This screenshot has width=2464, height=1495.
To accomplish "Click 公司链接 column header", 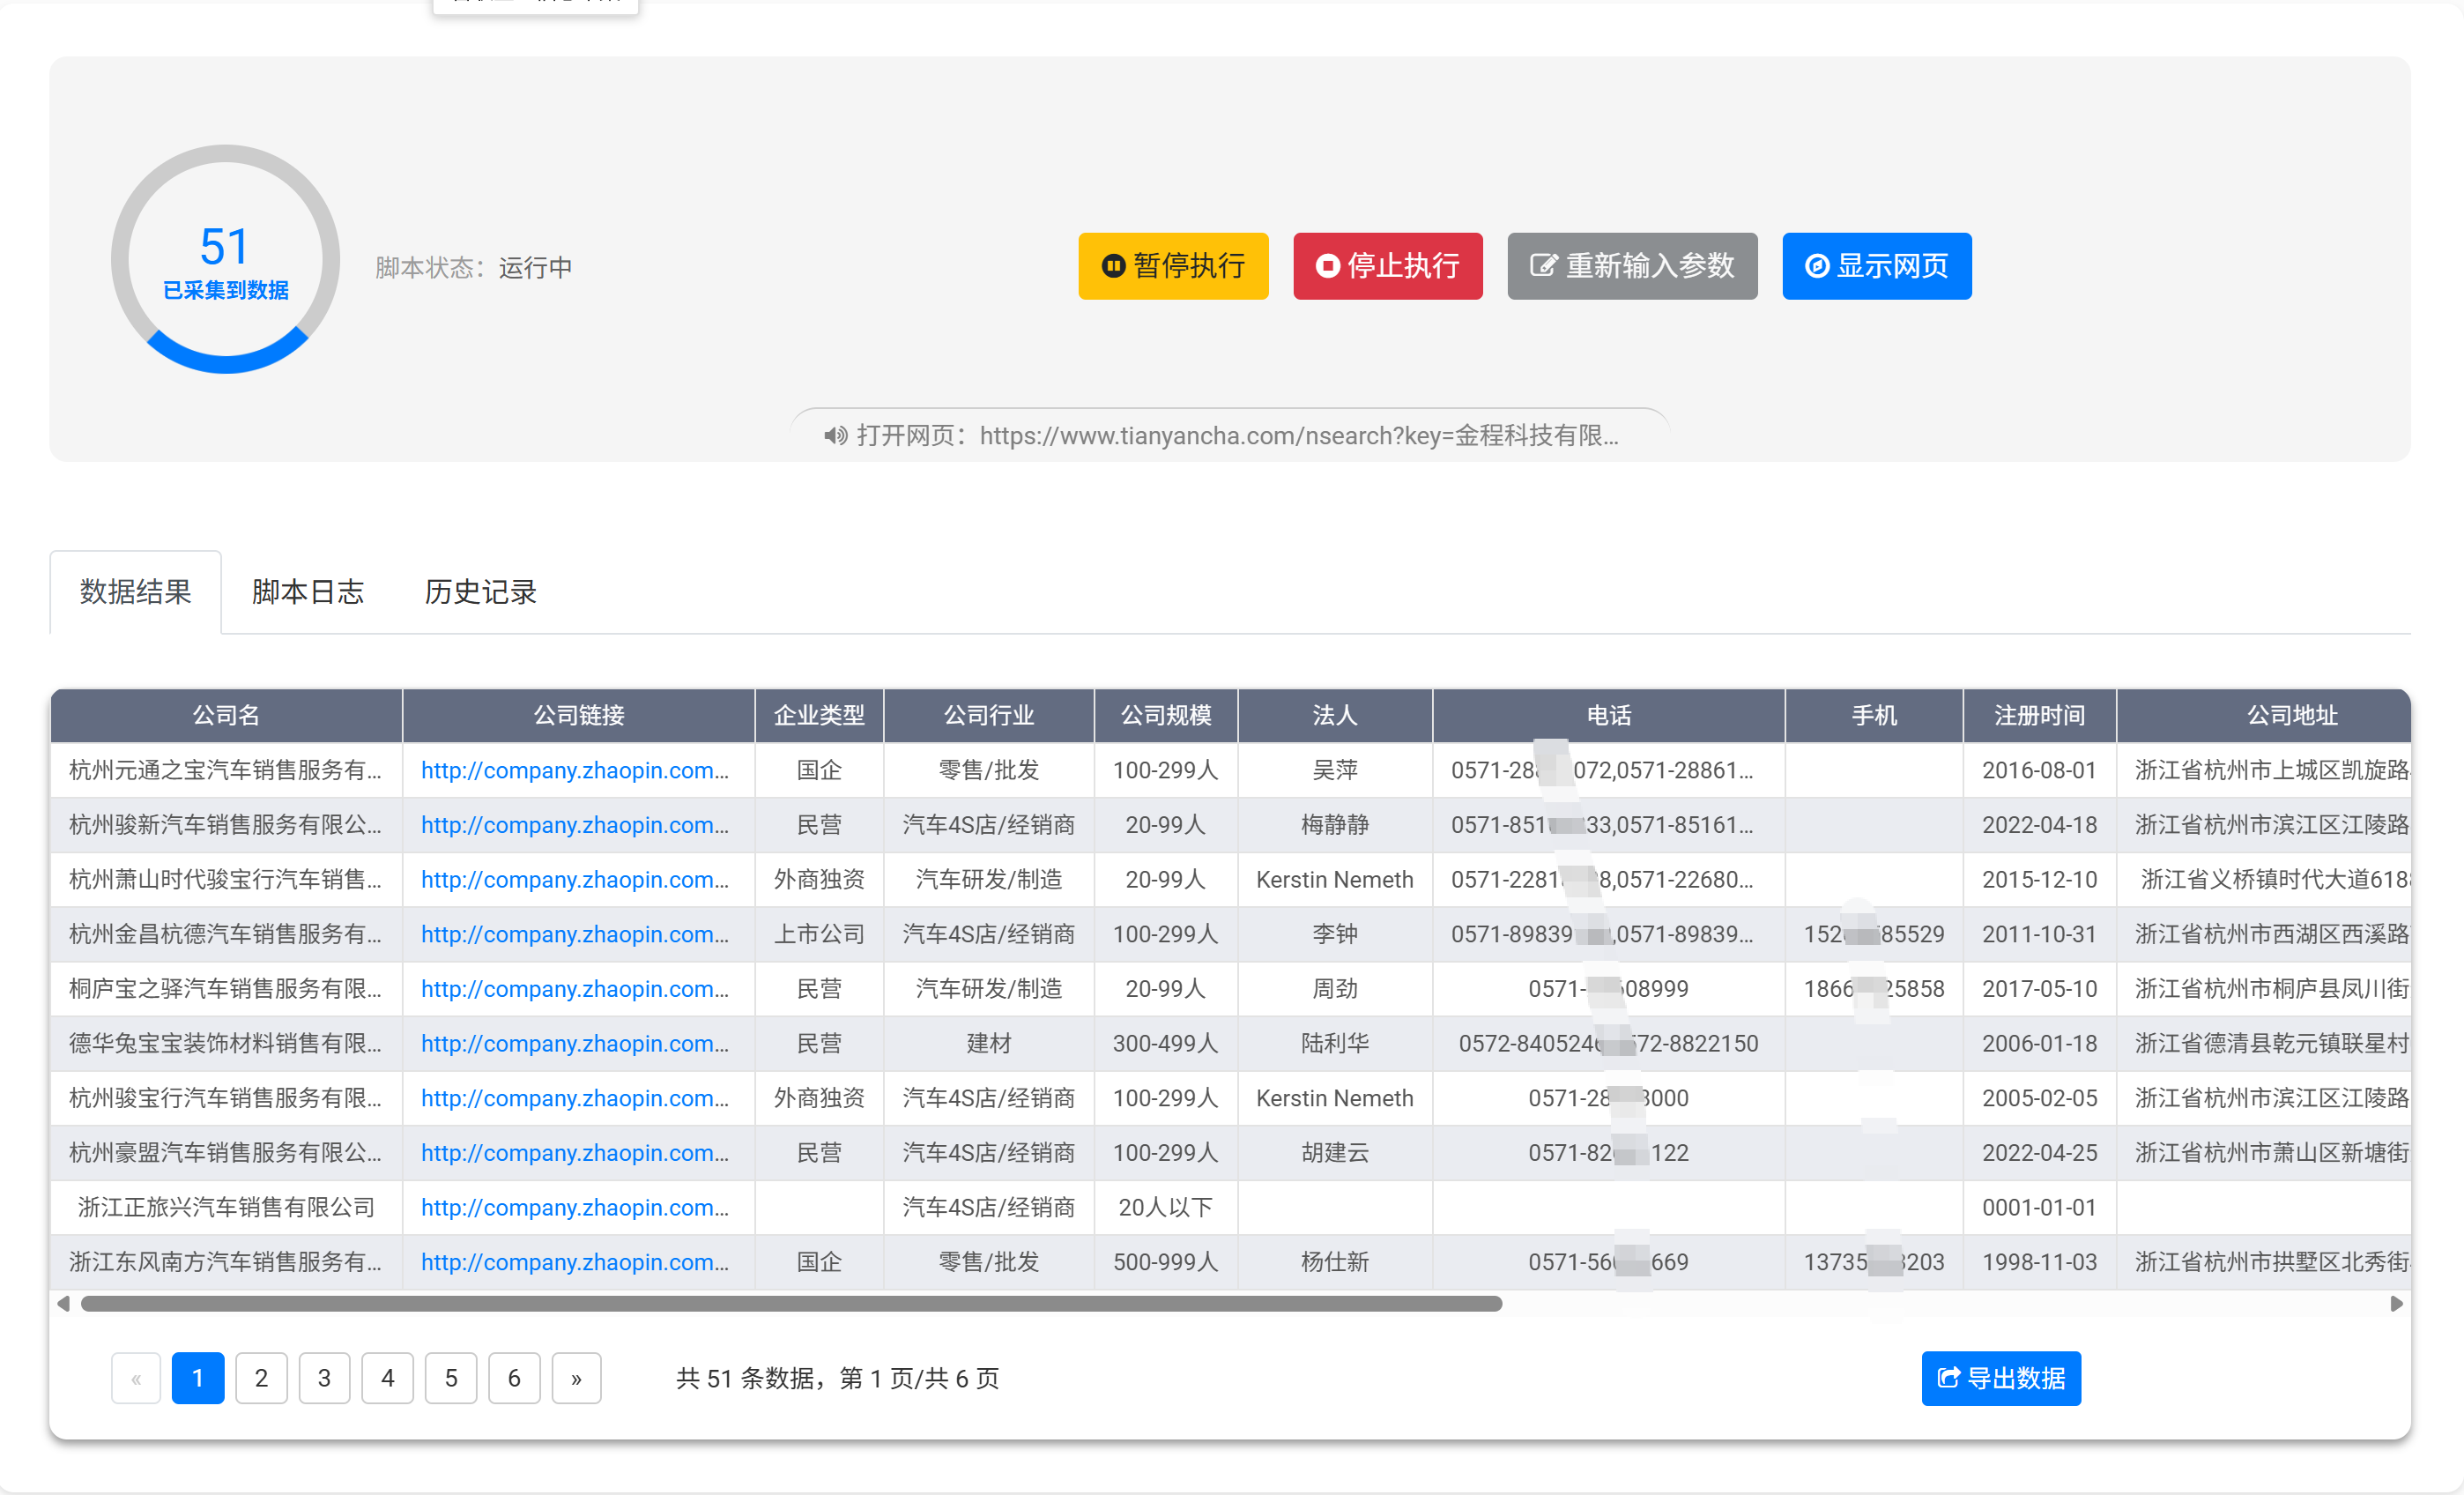I will pos(578,715).
